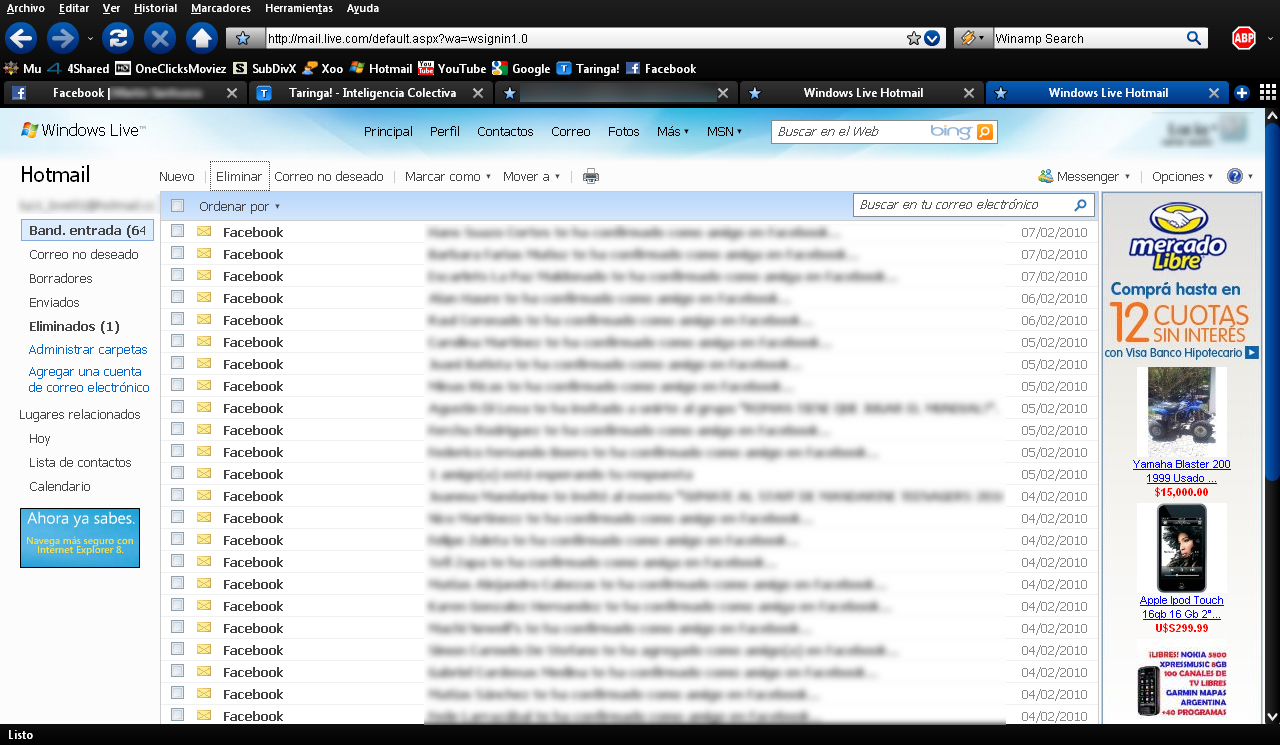Open the 4Shared bookmark
Image resolution: width=1280 pixels, height=745 pixels.
[79, 69]
